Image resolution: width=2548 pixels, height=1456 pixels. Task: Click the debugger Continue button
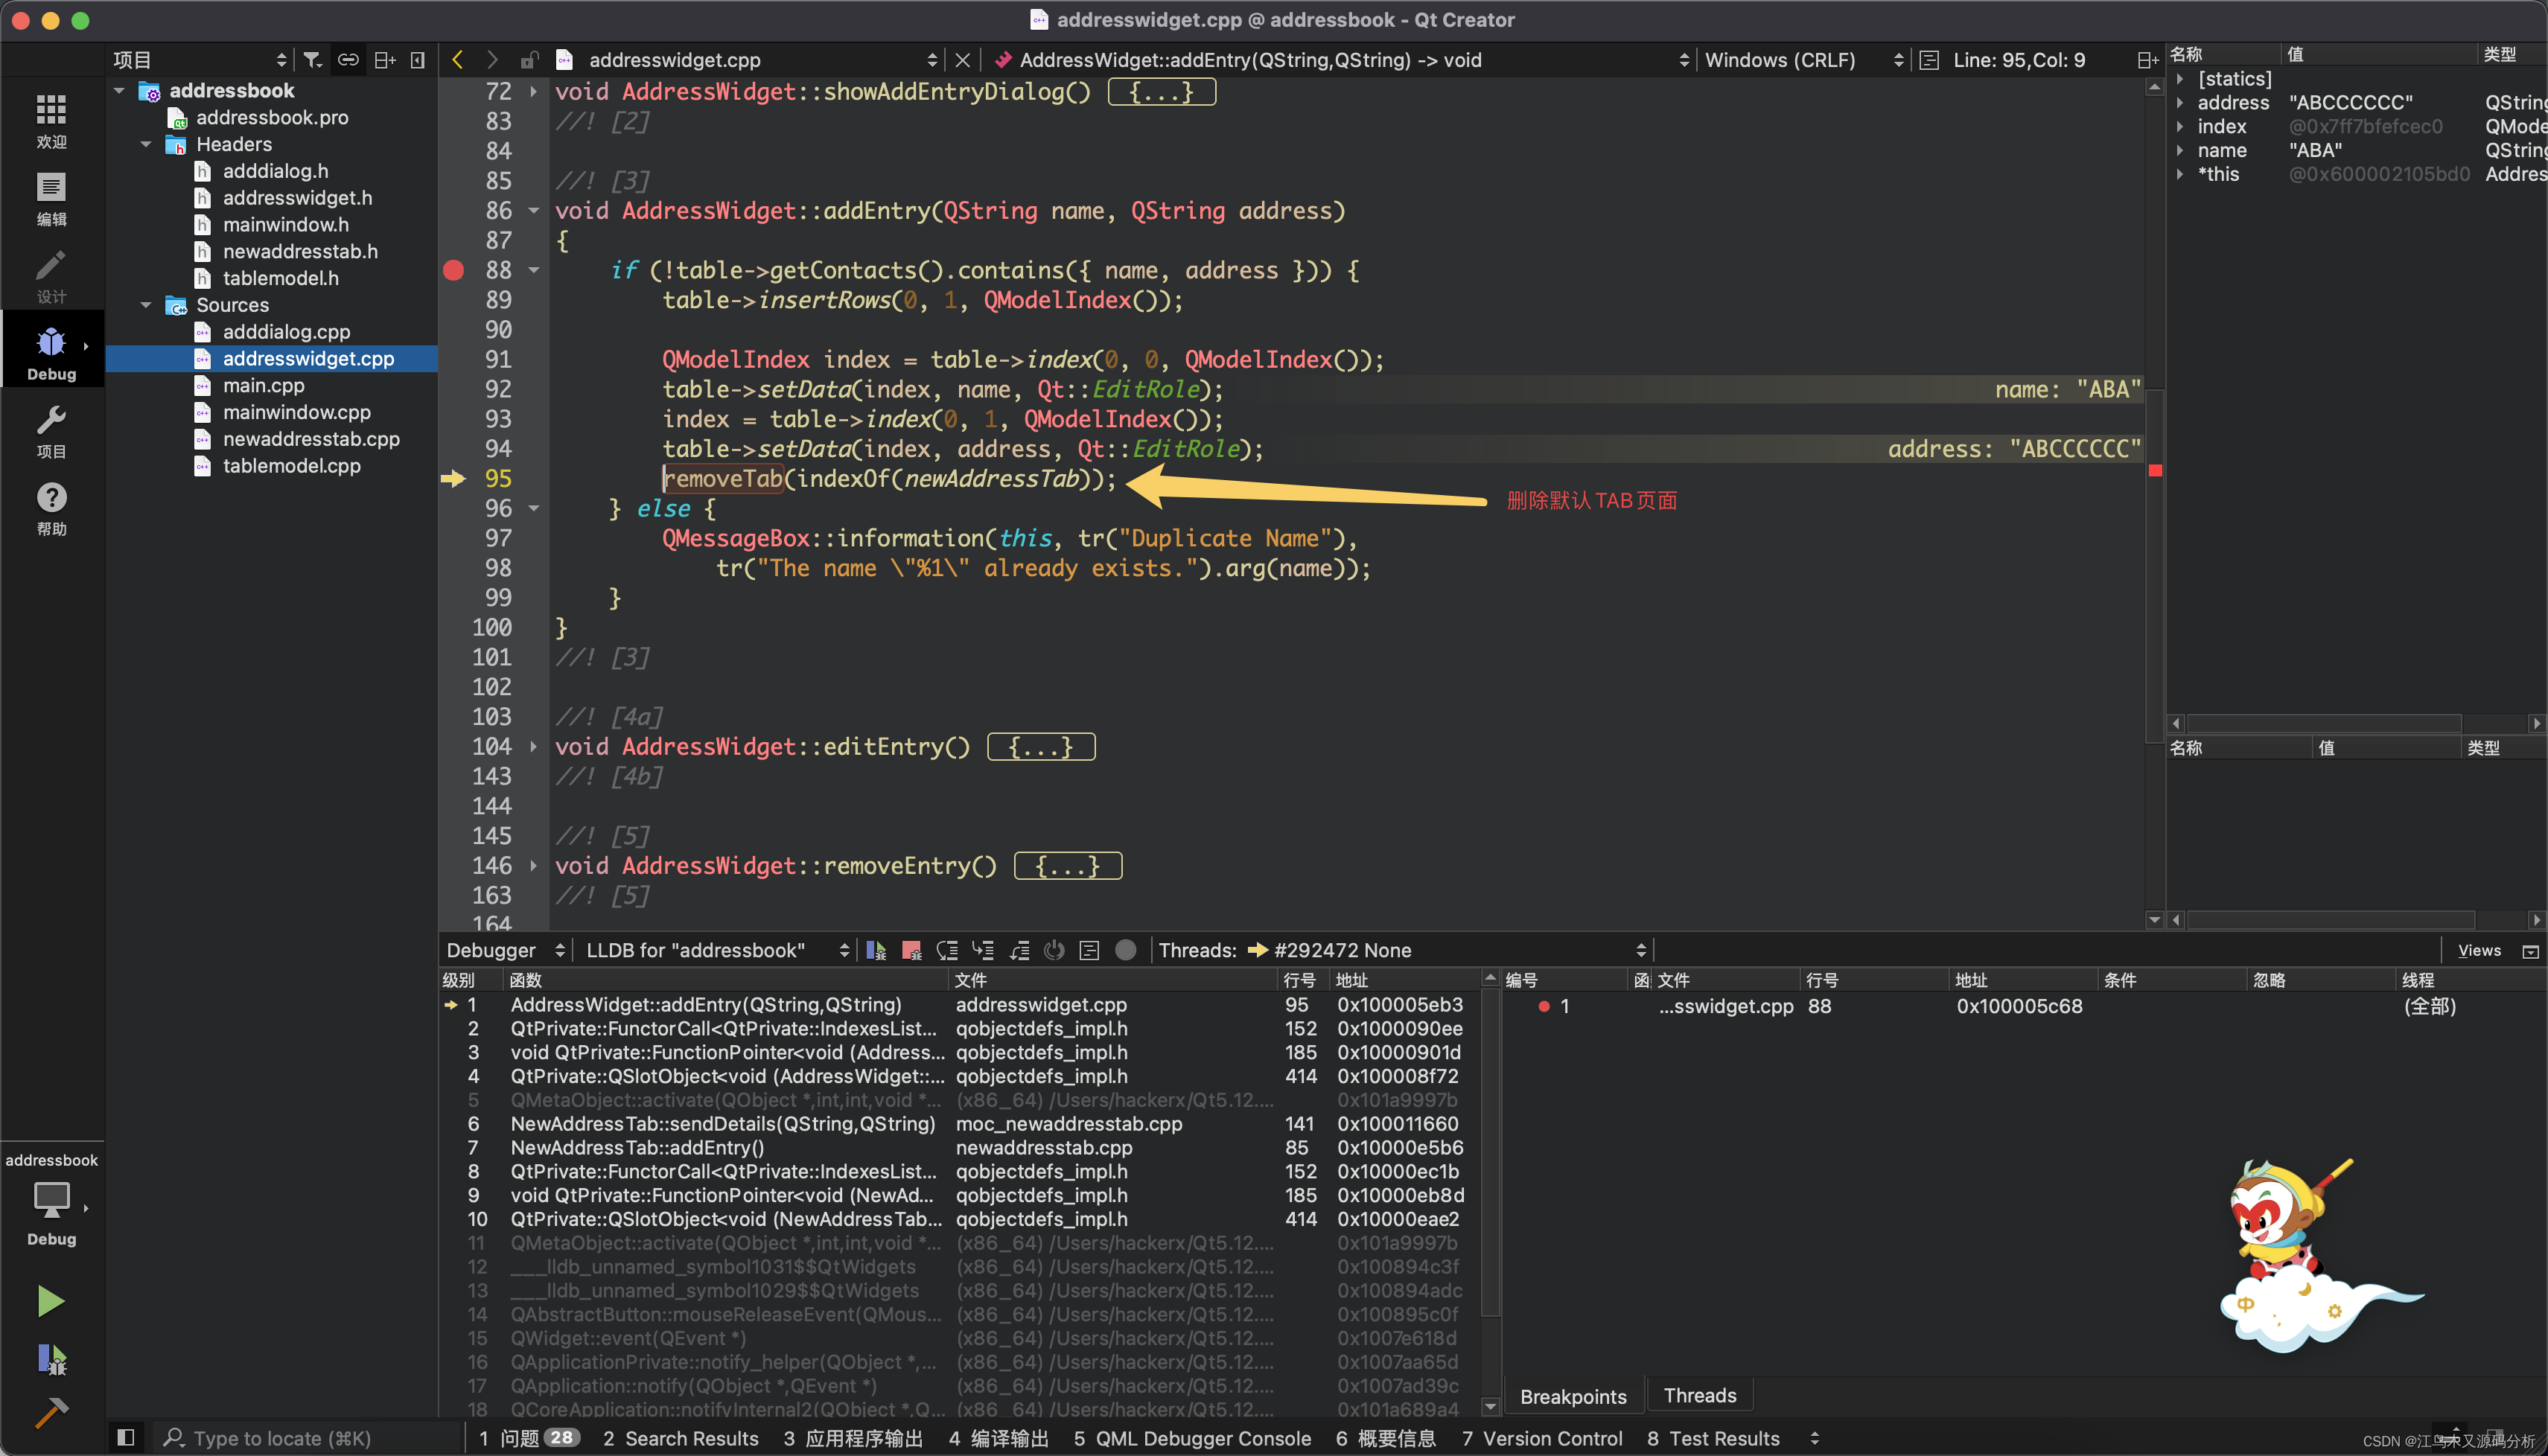point(876,950)
